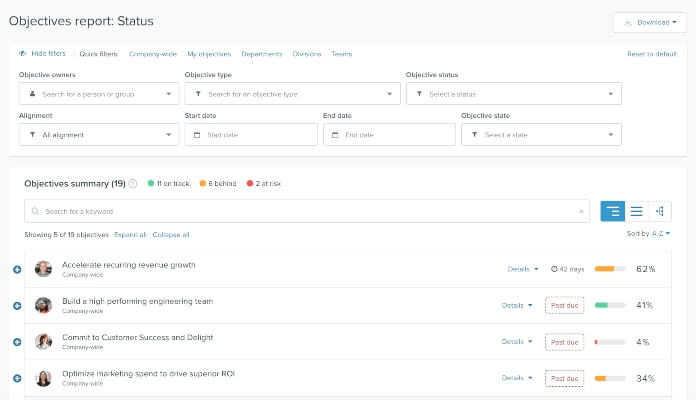Switch to the compact list view icon
This screenshot has height=400, width=696.
636,211
